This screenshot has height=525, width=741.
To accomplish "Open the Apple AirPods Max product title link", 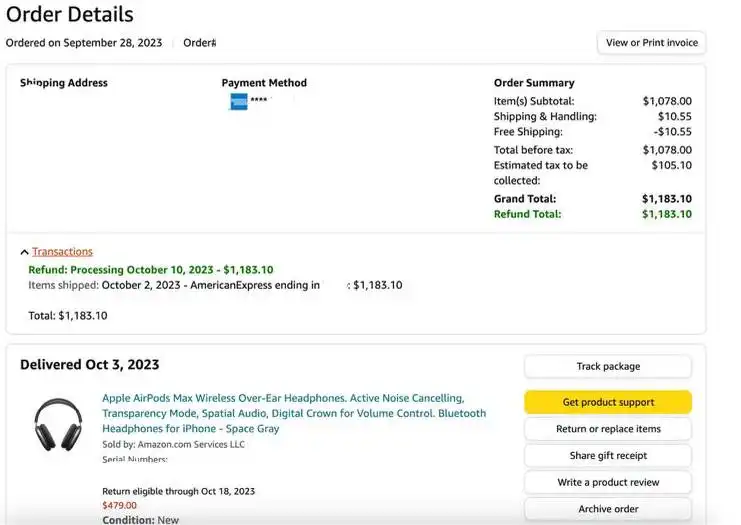I will pyautogui.click(x=294, y=413).
